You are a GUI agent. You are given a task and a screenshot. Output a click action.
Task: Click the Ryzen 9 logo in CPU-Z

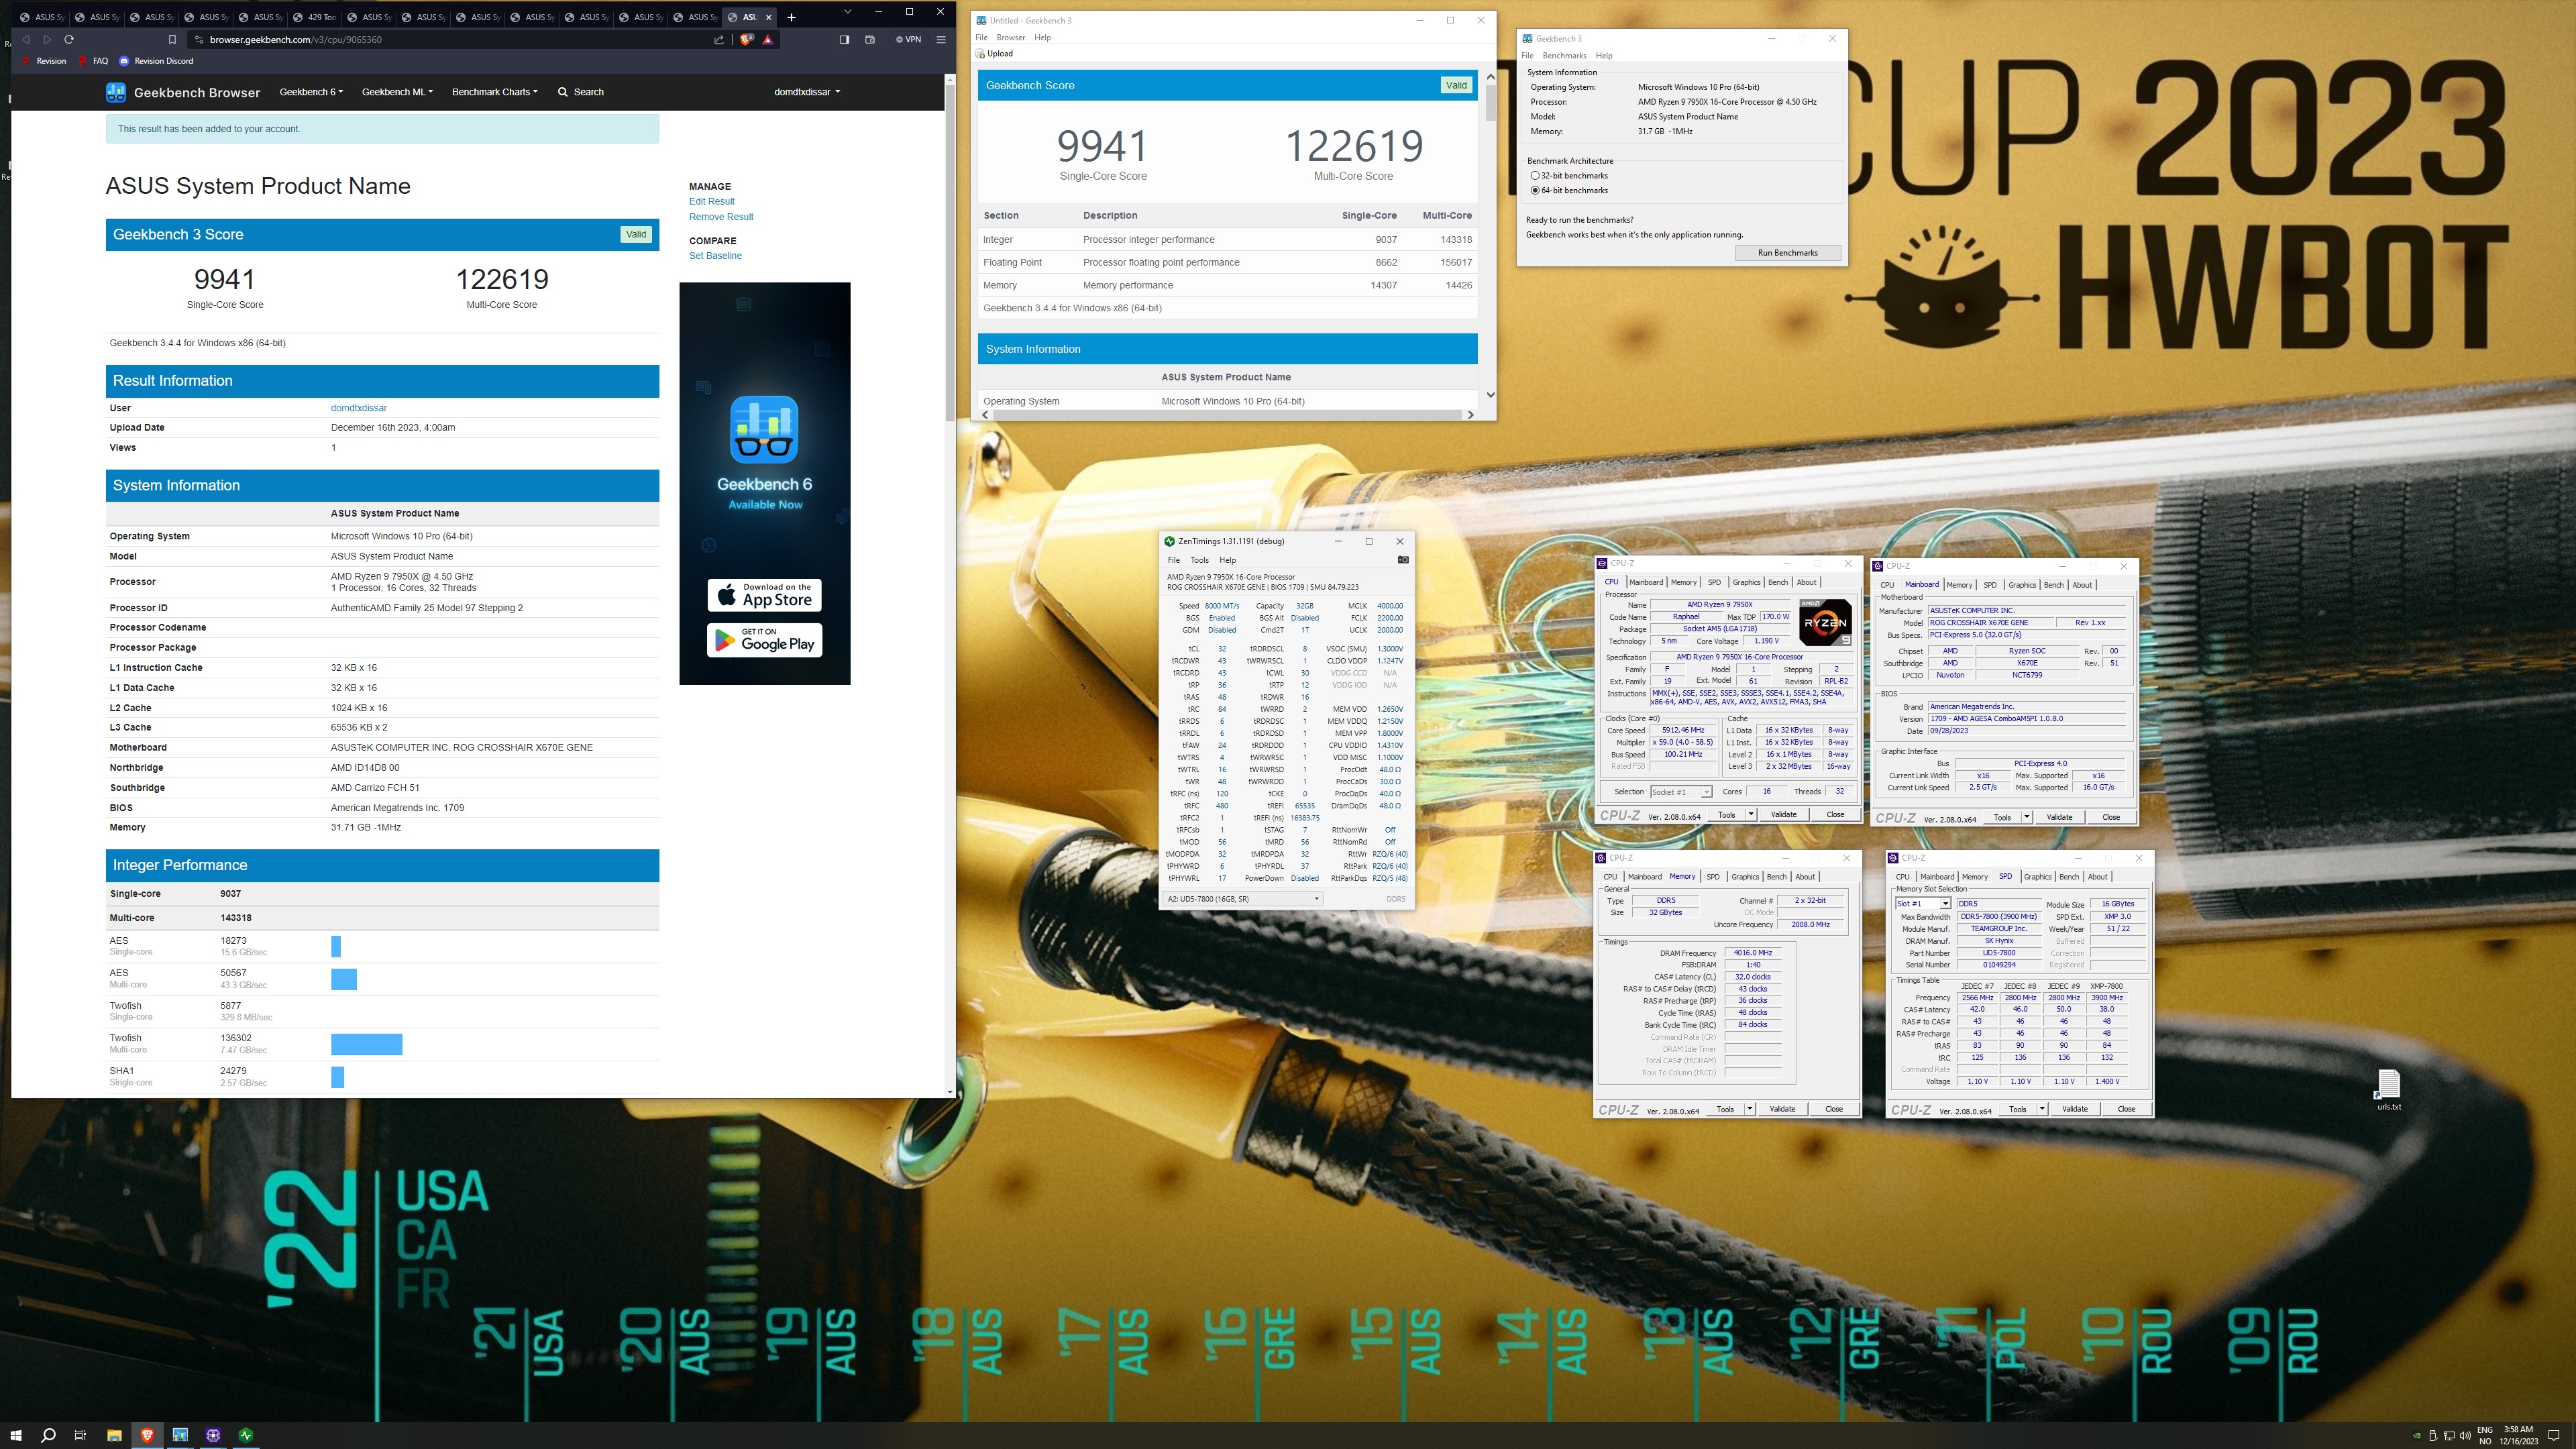click(1825, 622)
